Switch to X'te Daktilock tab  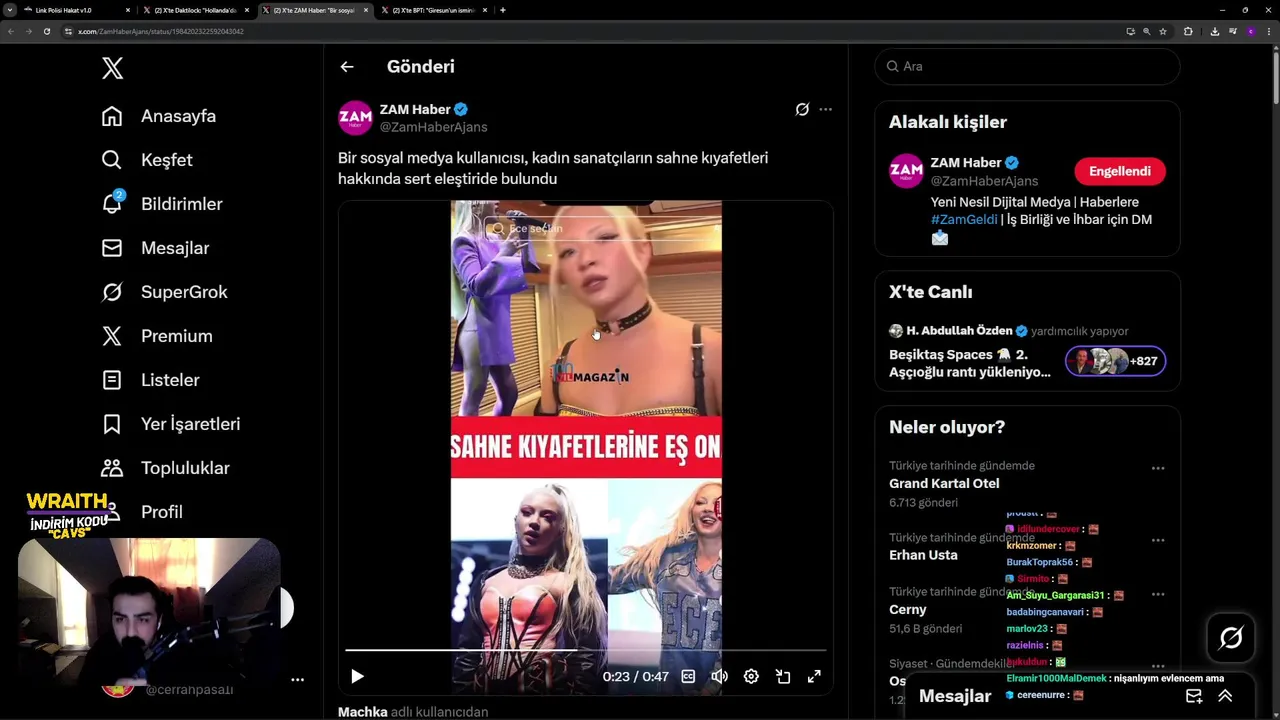coord(195,10)
